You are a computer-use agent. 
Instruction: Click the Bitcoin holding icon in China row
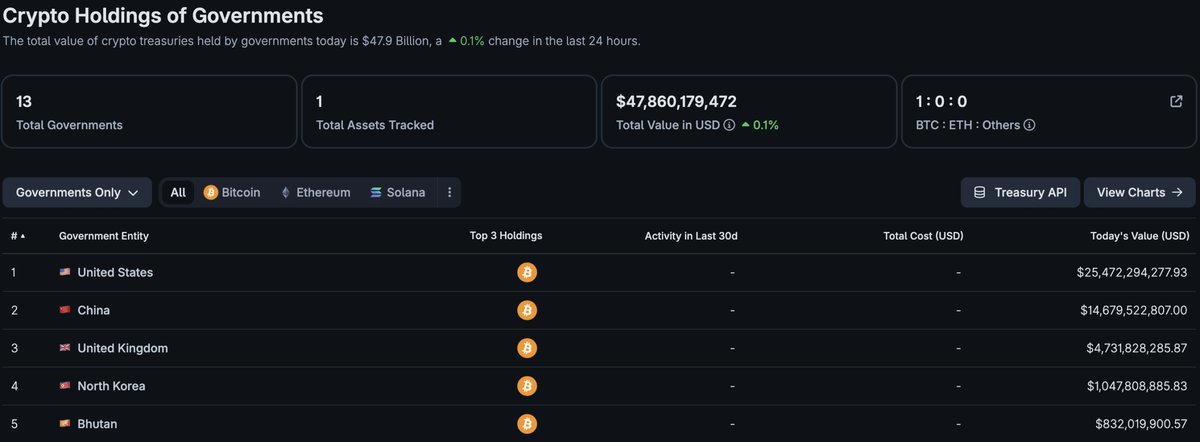coord(527,310)
